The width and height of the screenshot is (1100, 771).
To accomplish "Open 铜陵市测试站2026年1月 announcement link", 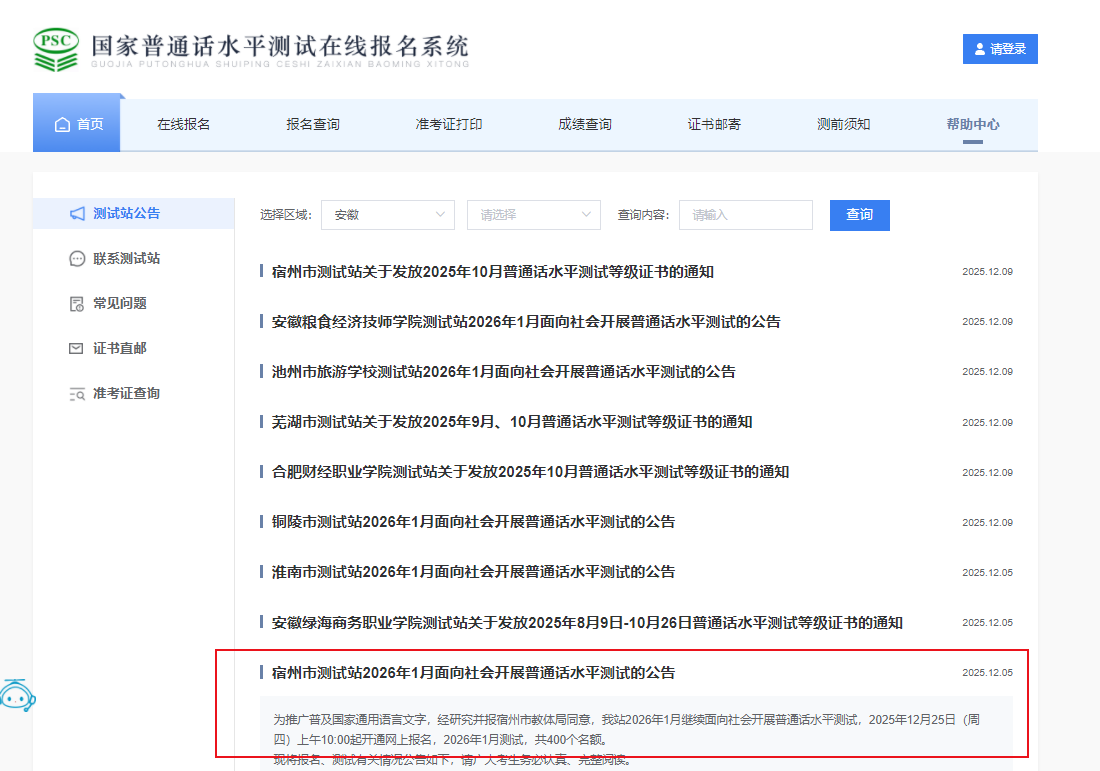I will (473, 522).
